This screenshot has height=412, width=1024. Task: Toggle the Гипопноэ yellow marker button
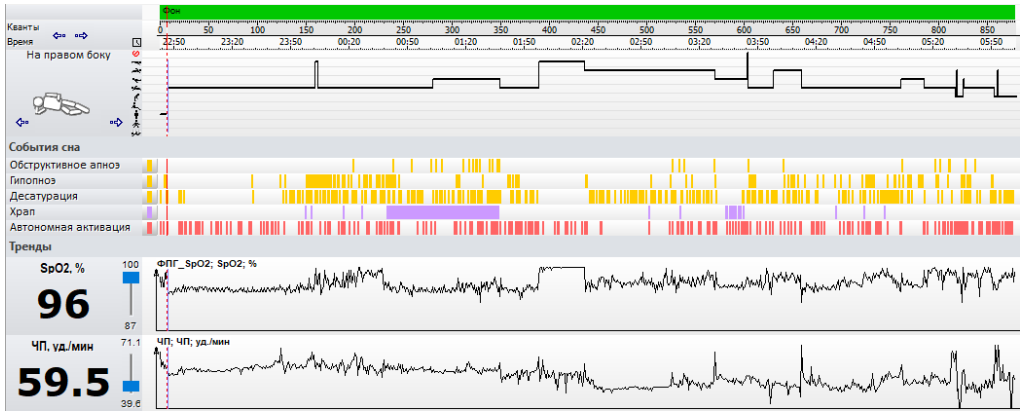[150, 180]
